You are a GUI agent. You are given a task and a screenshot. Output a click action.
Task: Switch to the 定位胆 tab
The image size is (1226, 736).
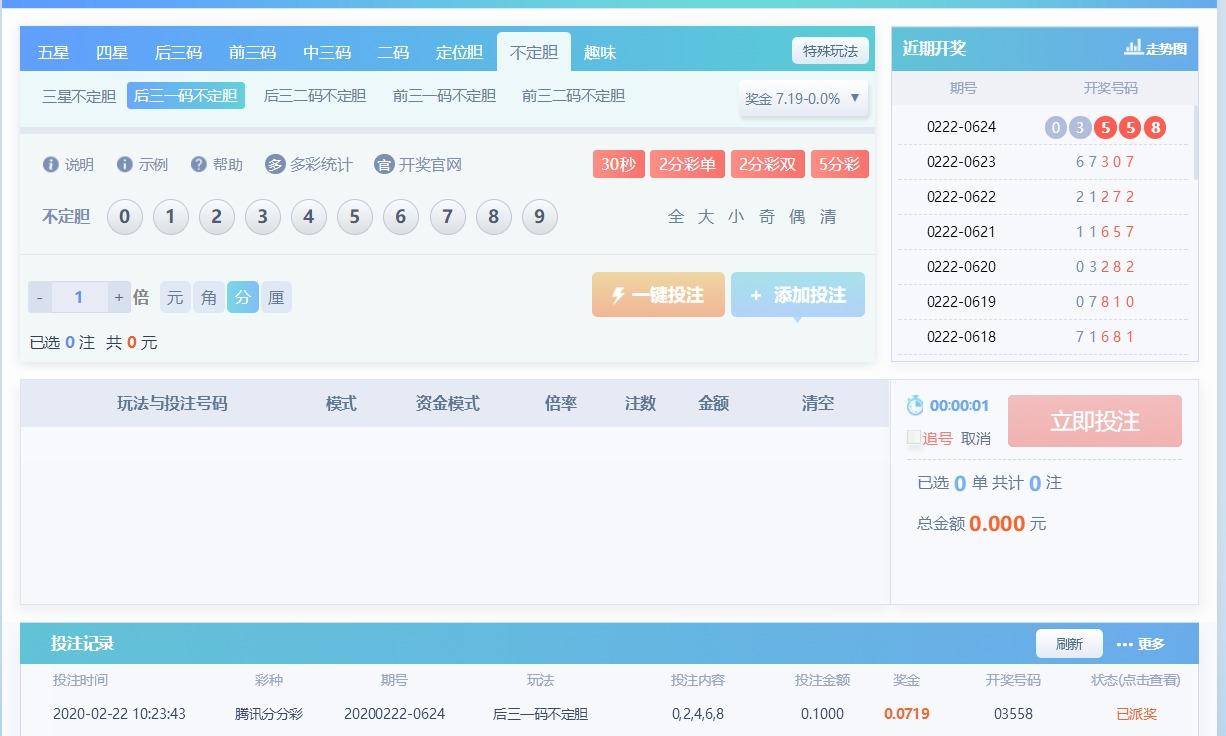tap(459, 52)
